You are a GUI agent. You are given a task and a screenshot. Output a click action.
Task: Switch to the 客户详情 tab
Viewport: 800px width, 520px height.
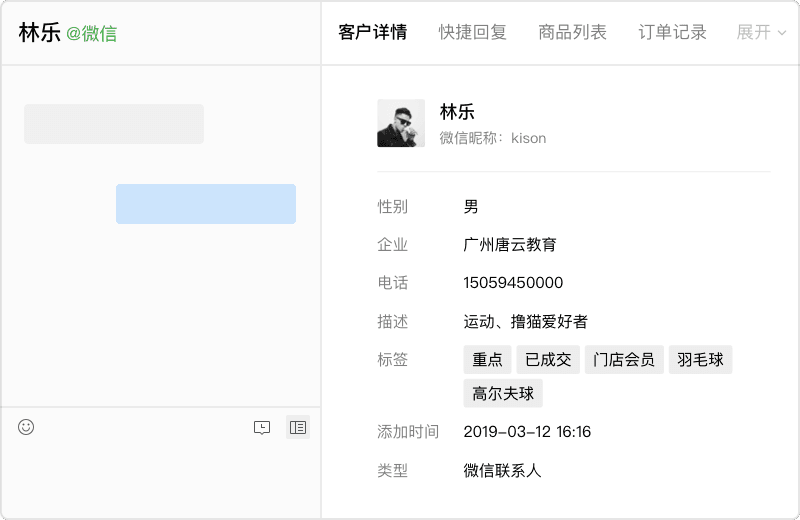tap(373, 32)
